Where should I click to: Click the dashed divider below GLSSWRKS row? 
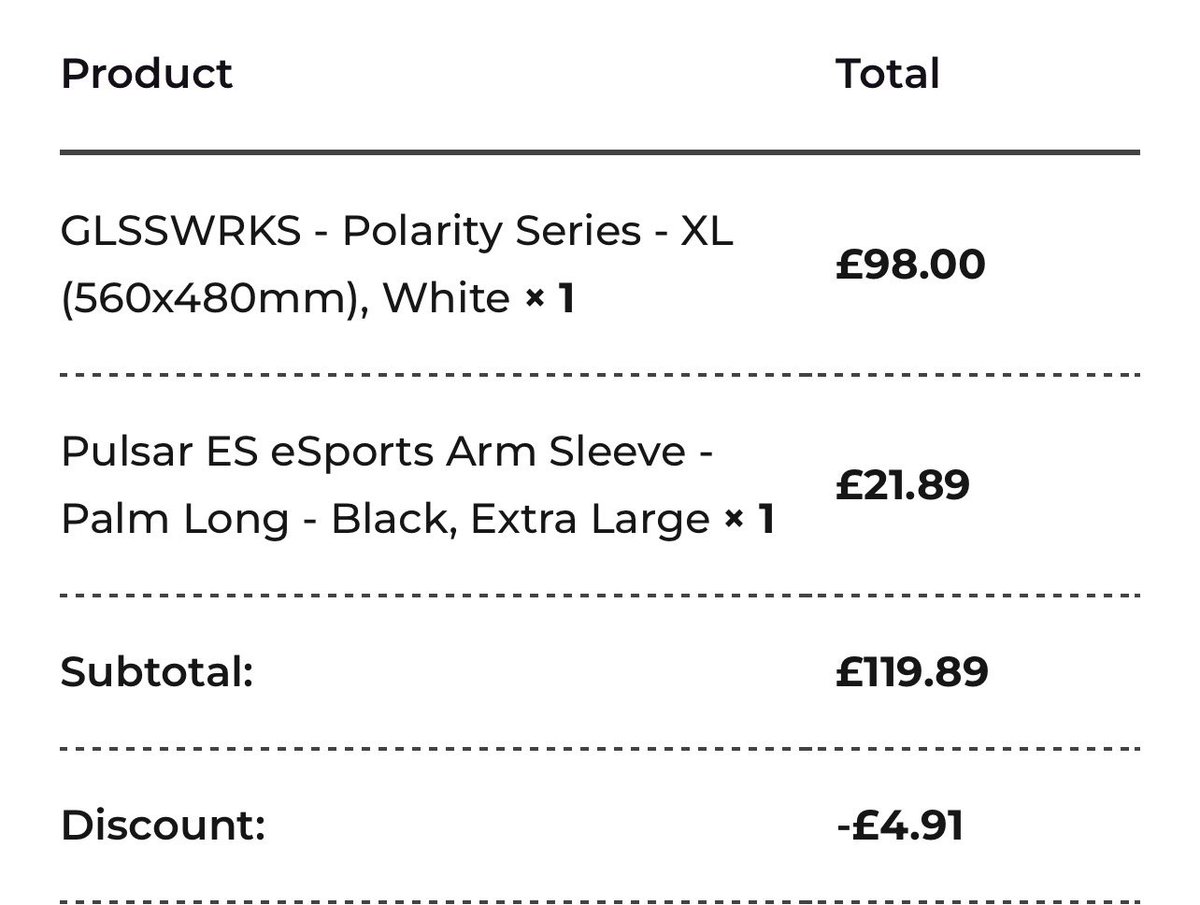[600, 375]
